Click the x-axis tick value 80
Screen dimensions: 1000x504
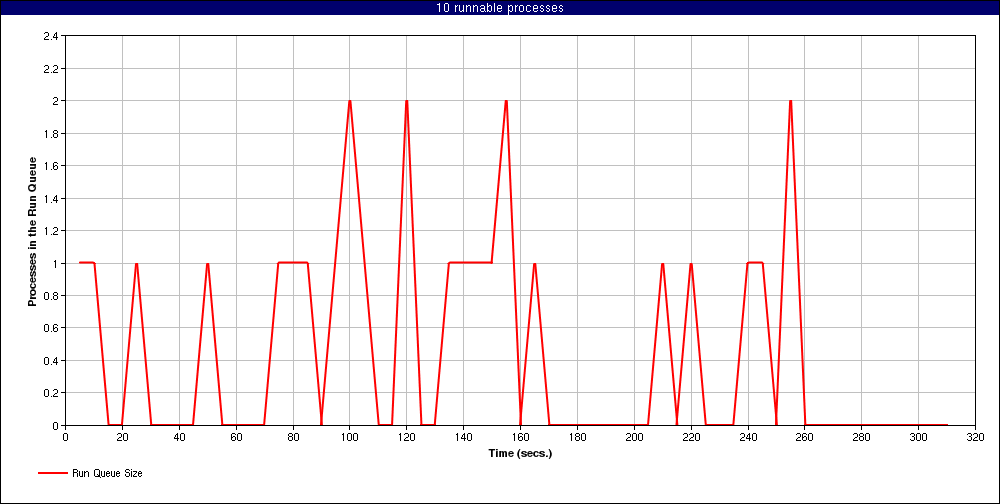(x=293, y=437)
